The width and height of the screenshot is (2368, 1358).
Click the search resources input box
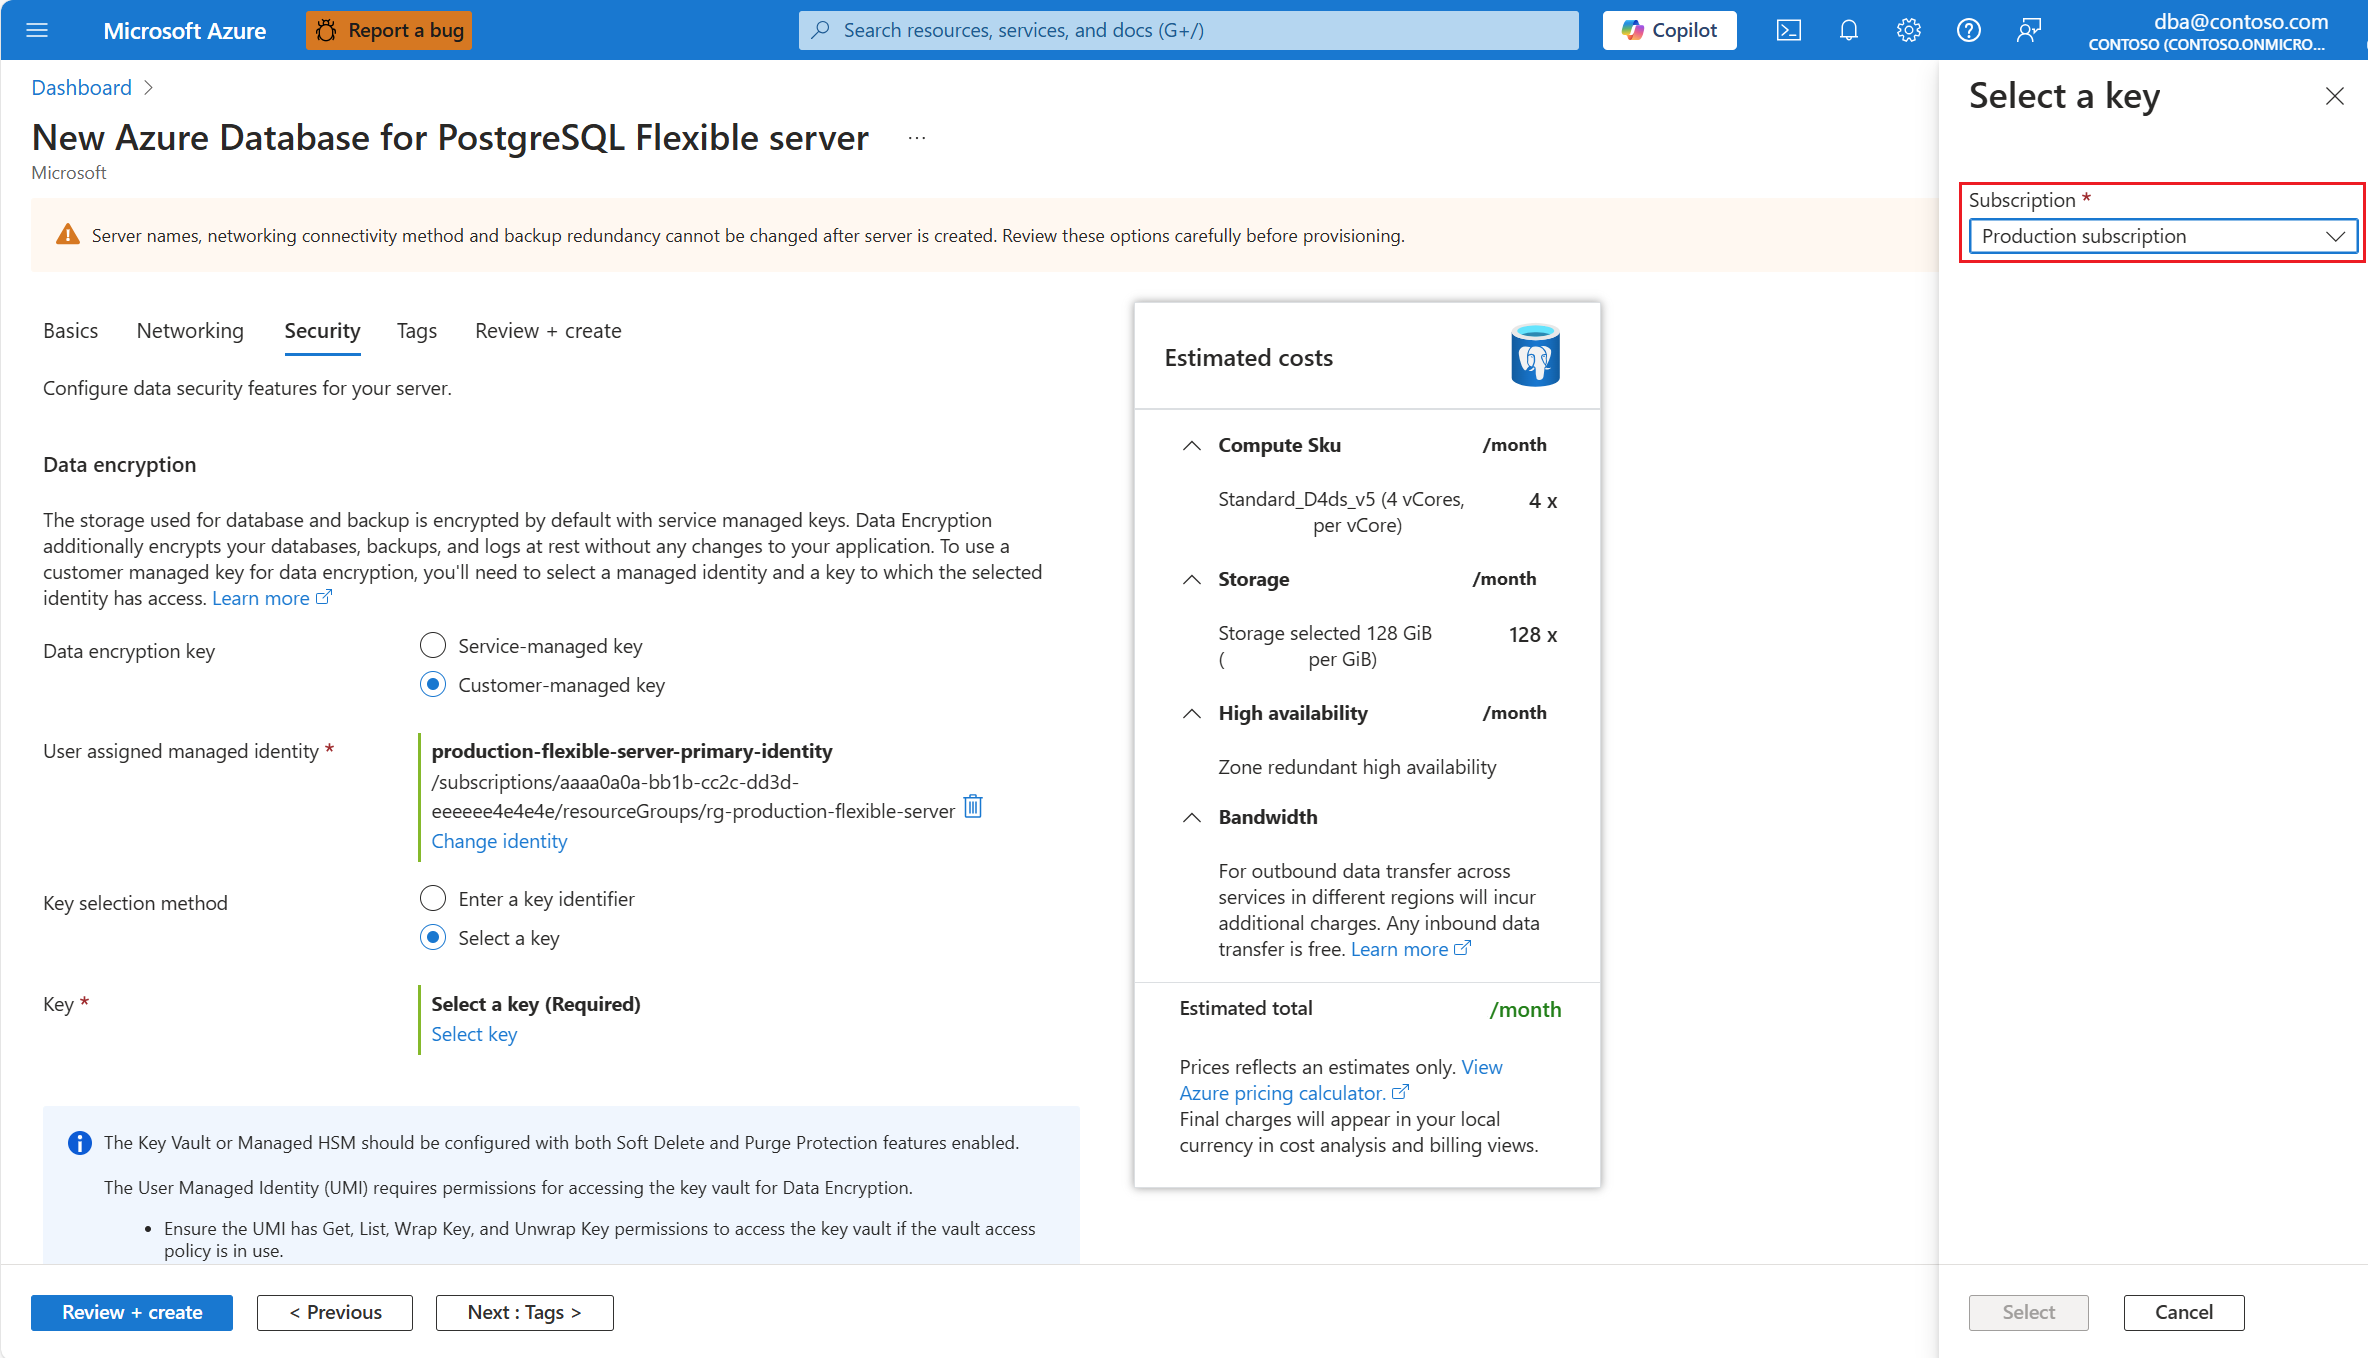[x=1188, y=30]
